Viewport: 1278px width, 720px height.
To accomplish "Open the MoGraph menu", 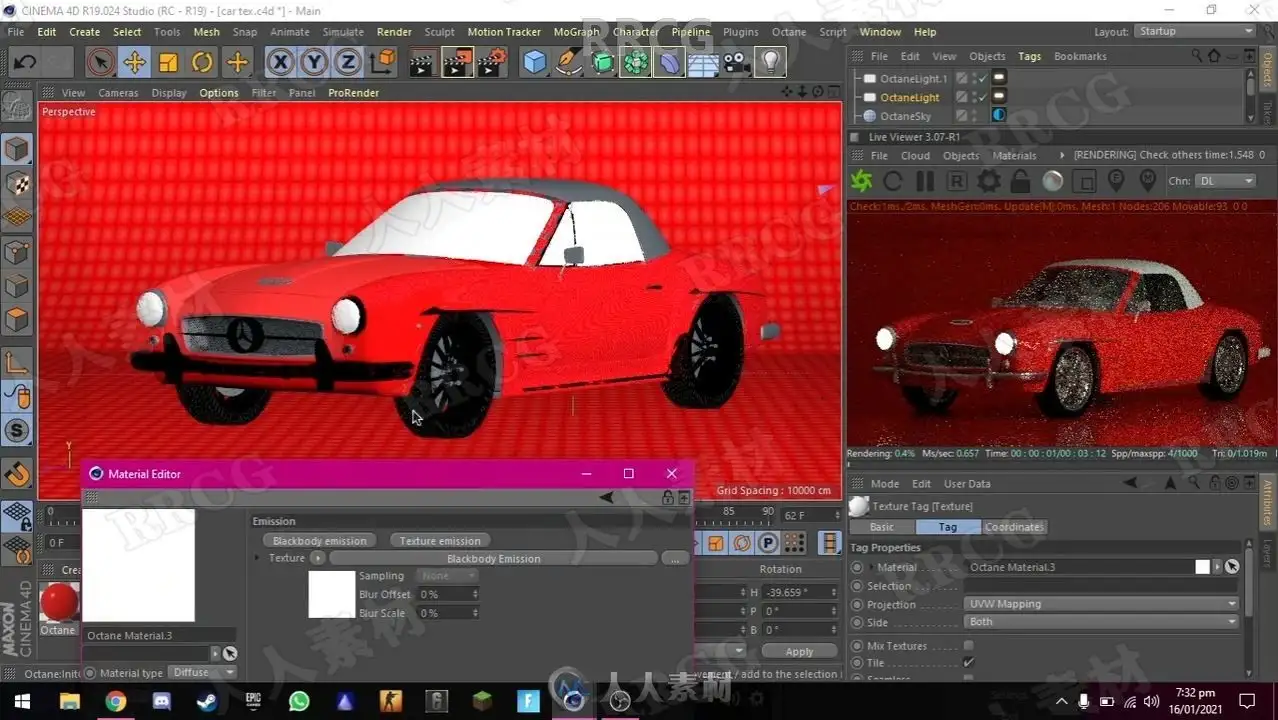I will (576, 32).
